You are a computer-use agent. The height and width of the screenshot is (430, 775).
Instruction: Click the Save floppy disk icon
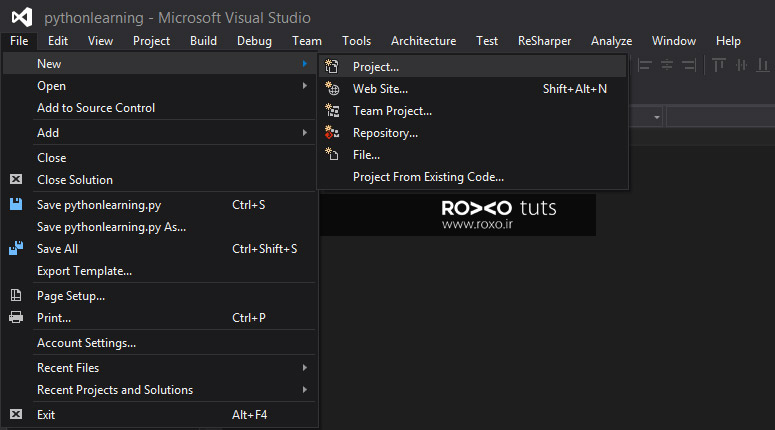16,204
